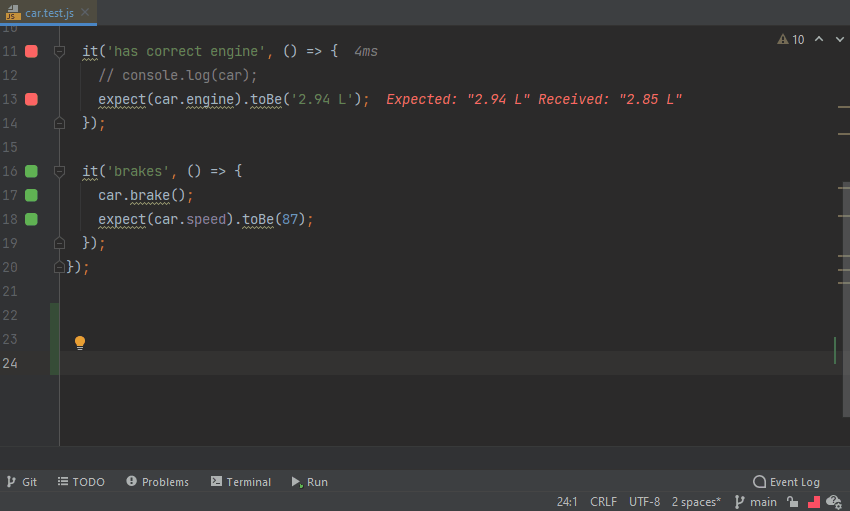850x511 pixels.
Task: Click the green passed marker on line 16
Action: click(x=31, y=171)
